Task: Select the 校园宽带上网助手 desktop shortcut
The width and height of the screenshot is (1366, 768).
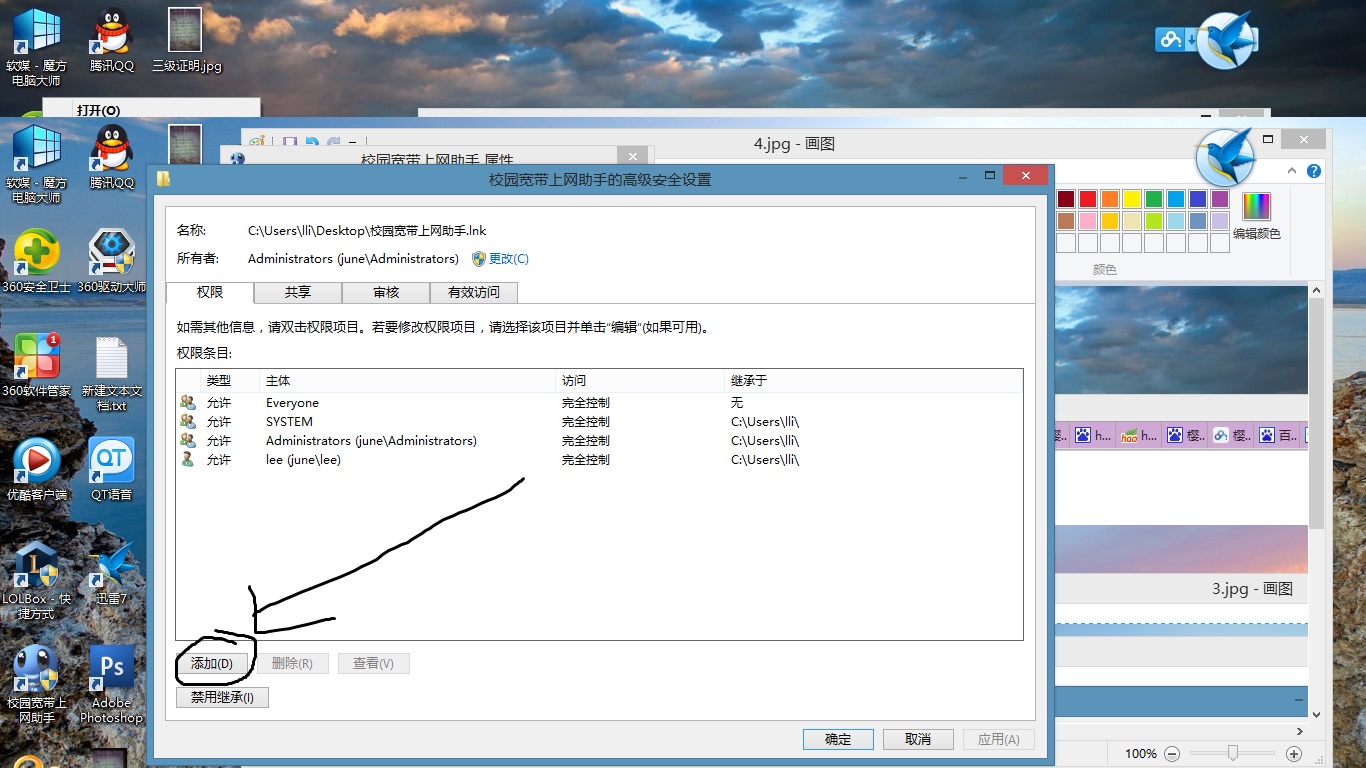Action: point(37,685)
